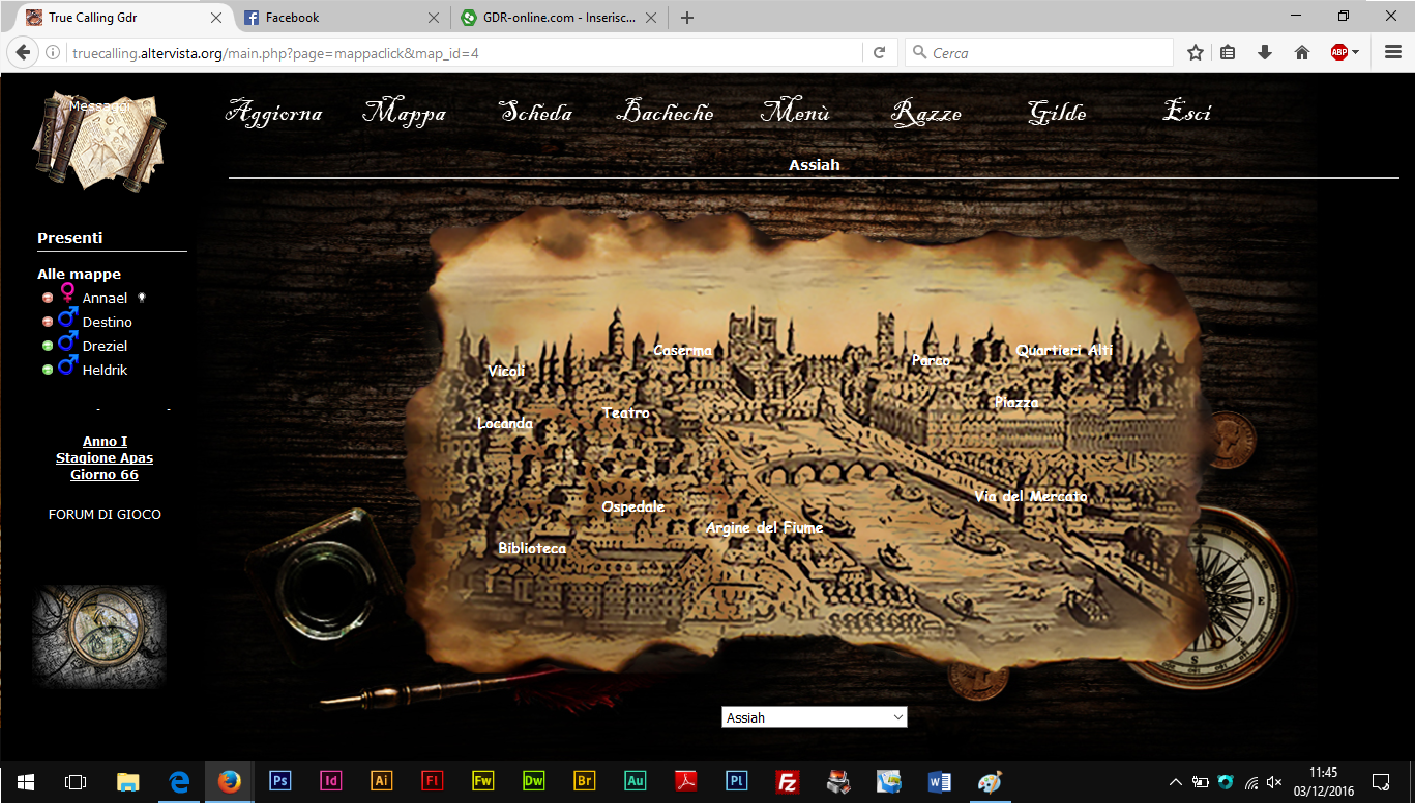Open Razze in the top menu
The width and height of the screenshot is (1420, 804).
tap(926, 113)
